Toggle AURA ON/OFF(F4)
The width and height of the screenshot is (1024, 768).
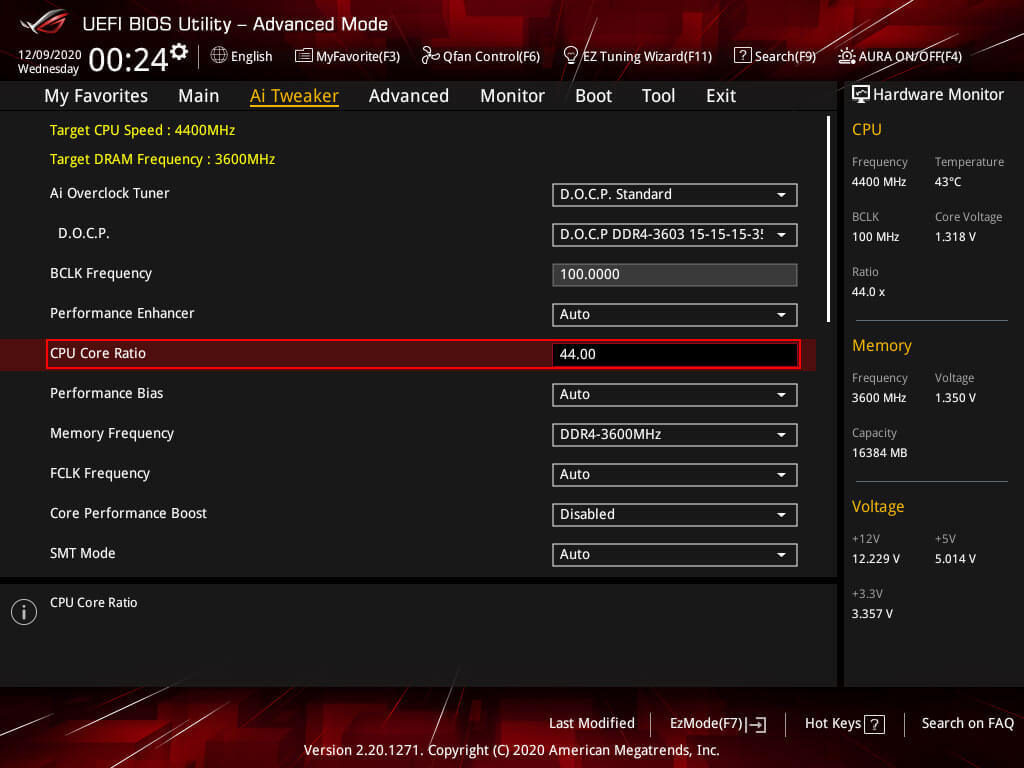click(900, 56)
